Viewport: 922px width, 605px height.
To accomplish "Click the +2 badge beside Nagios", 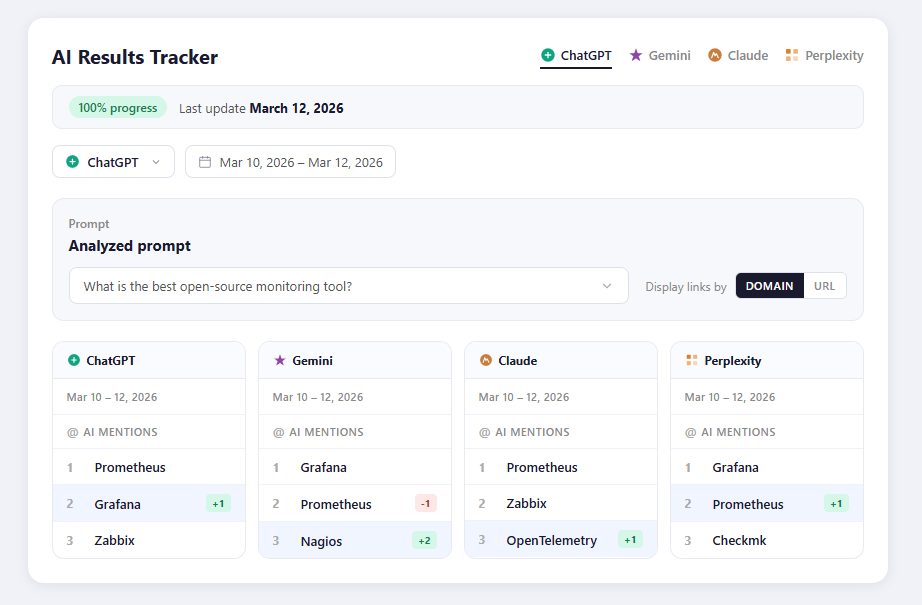I will point(425,540).
